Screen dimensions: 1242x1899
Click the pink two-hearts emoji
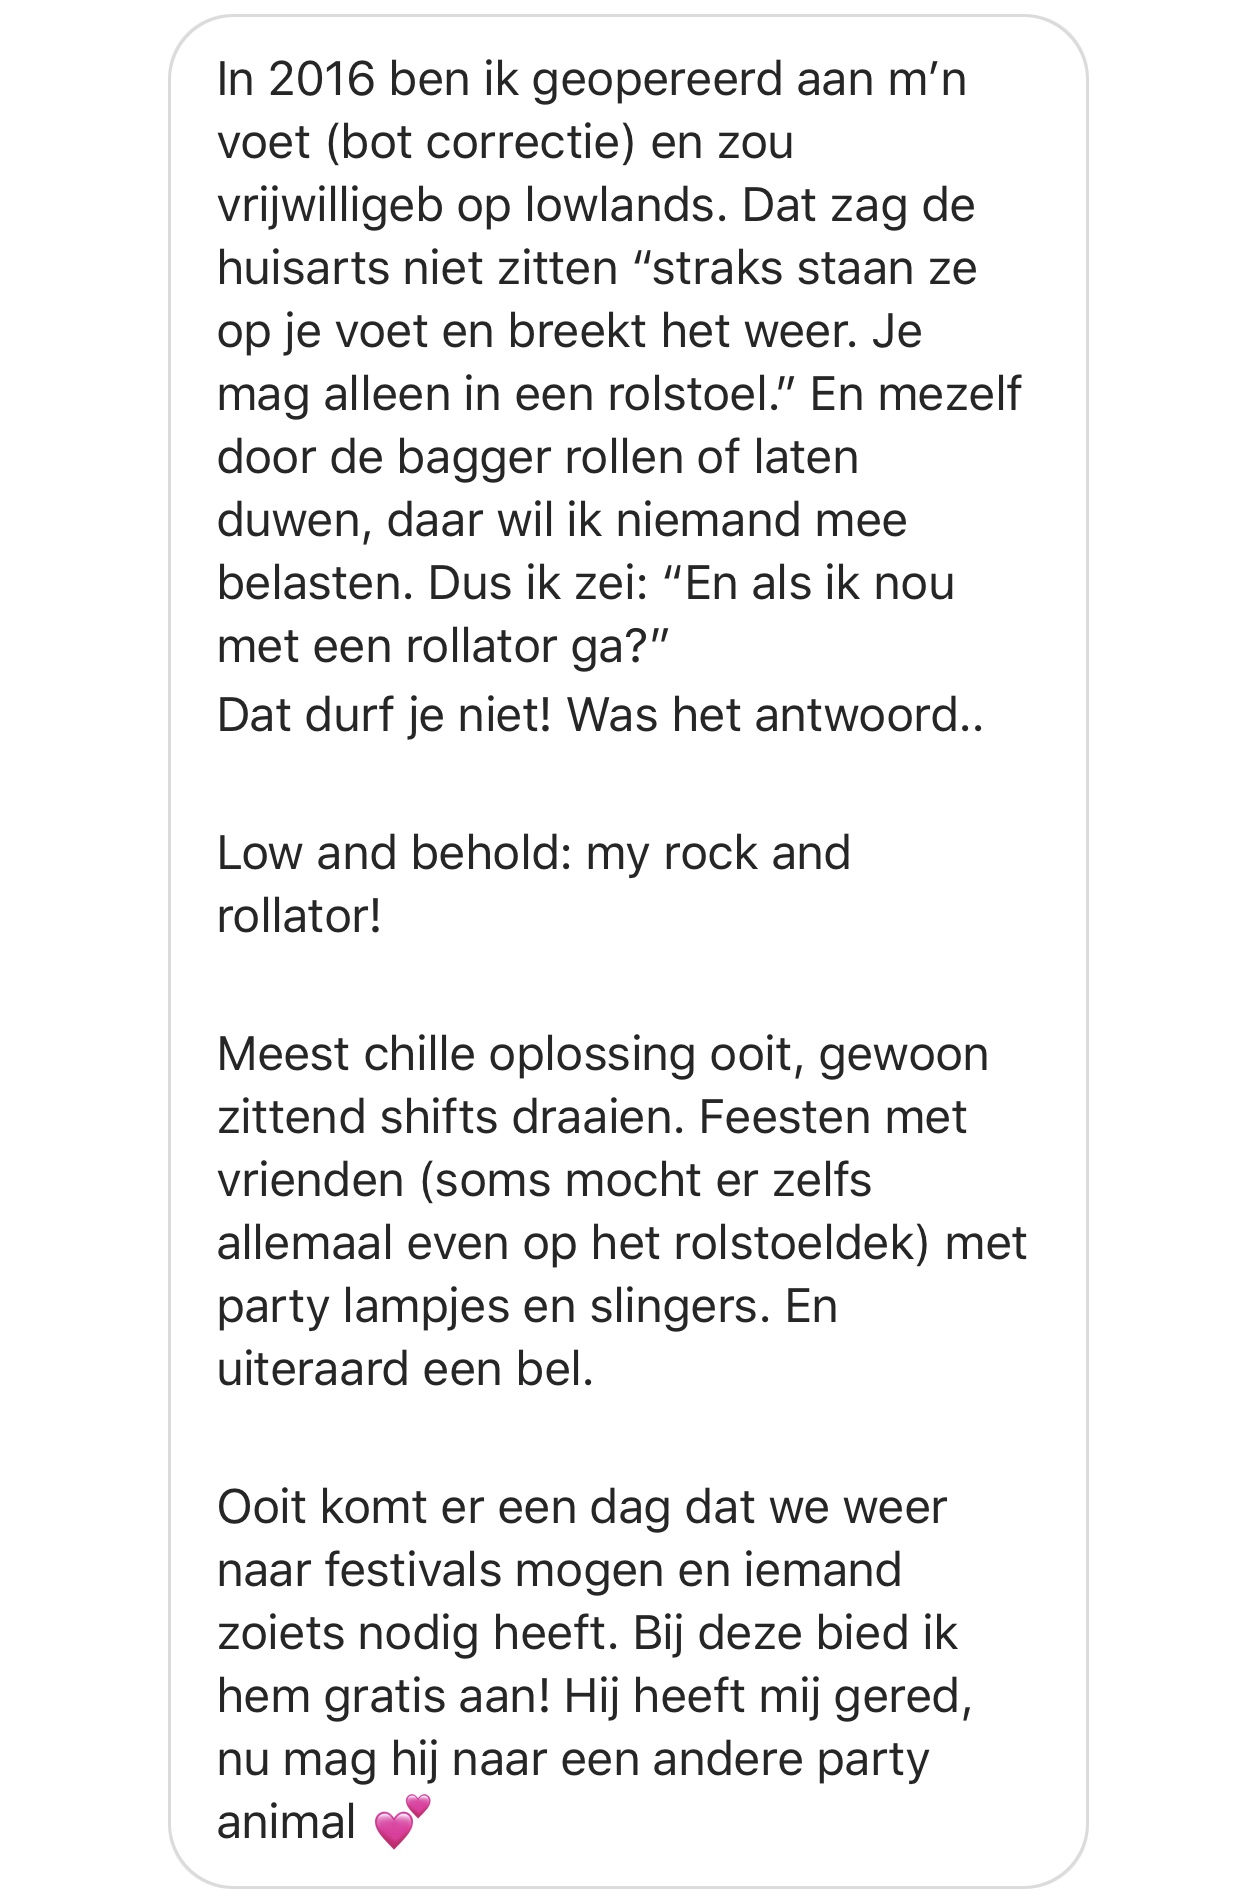(402, 1820)
